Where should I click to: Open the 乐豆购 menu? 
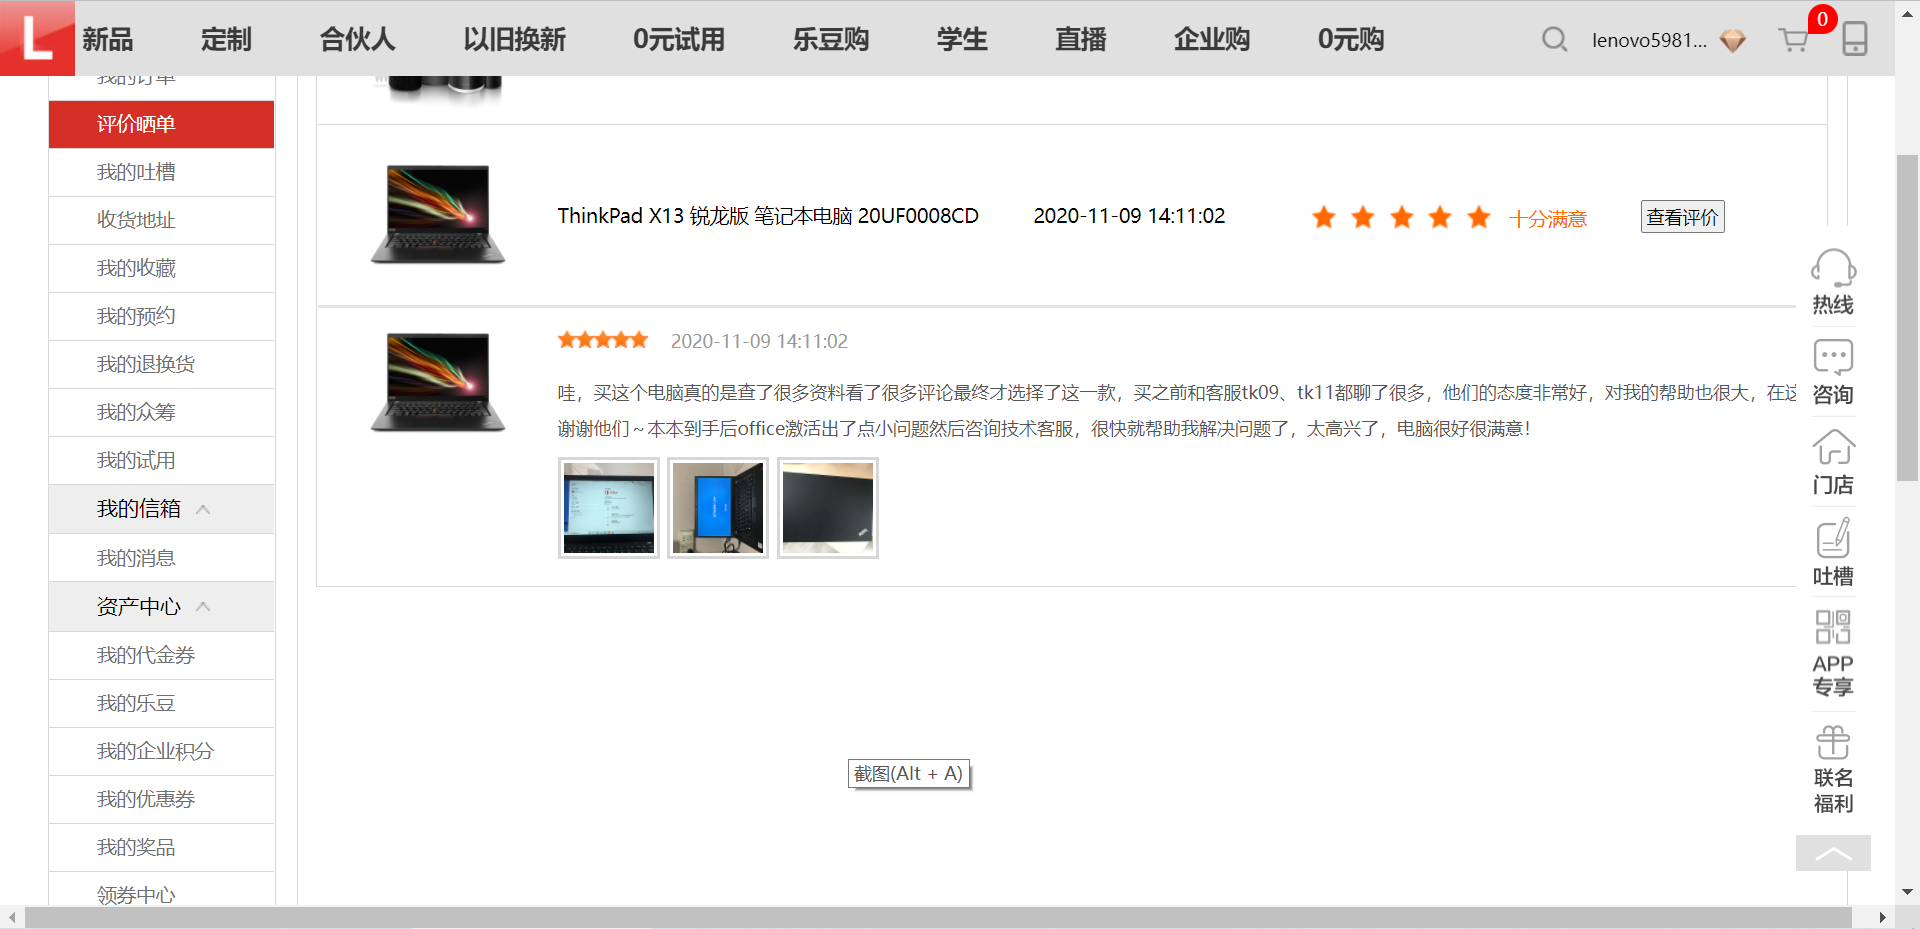[830, 40]
